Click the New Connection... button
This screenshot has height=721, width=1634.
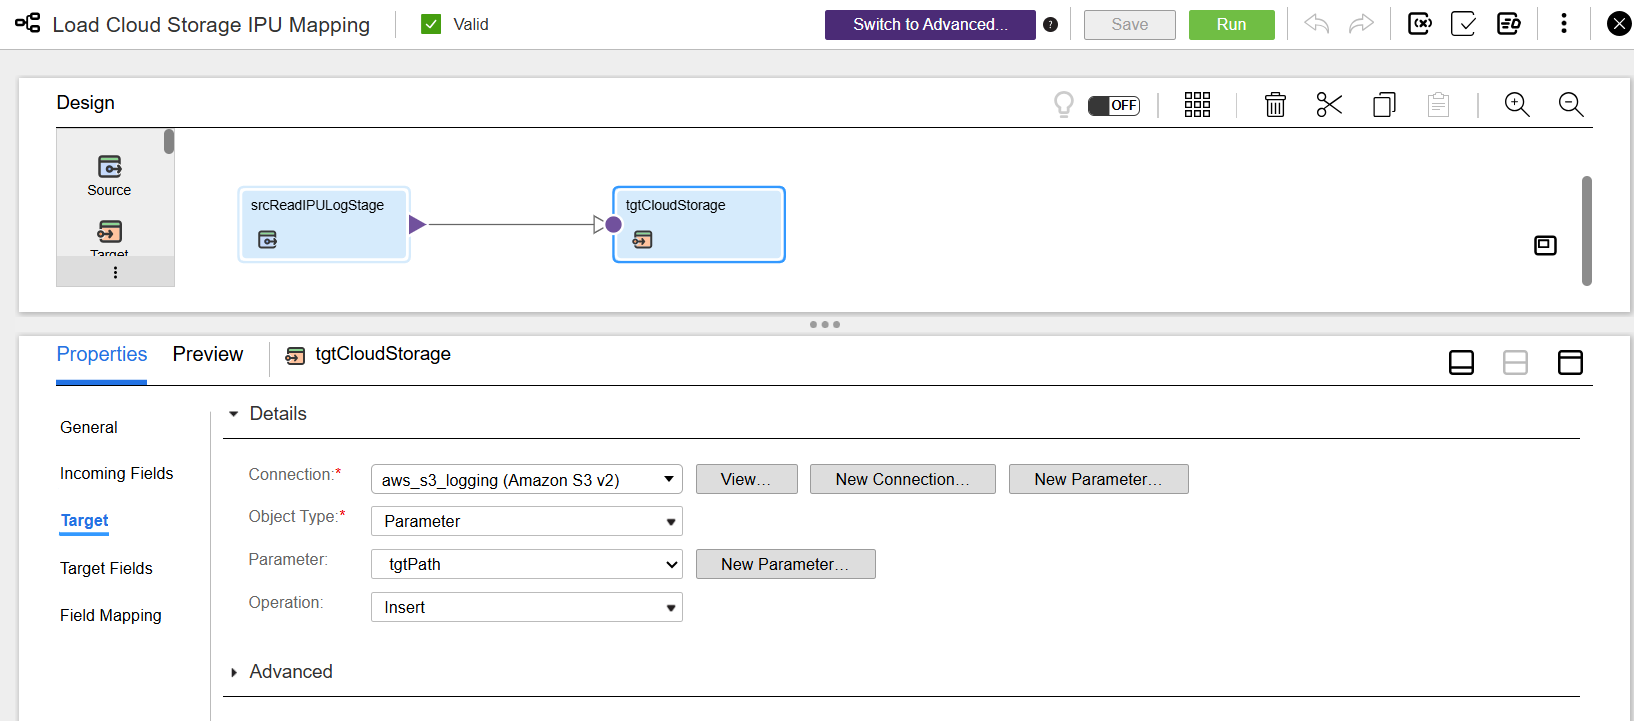pyautogui.click(x=903, y=479)
